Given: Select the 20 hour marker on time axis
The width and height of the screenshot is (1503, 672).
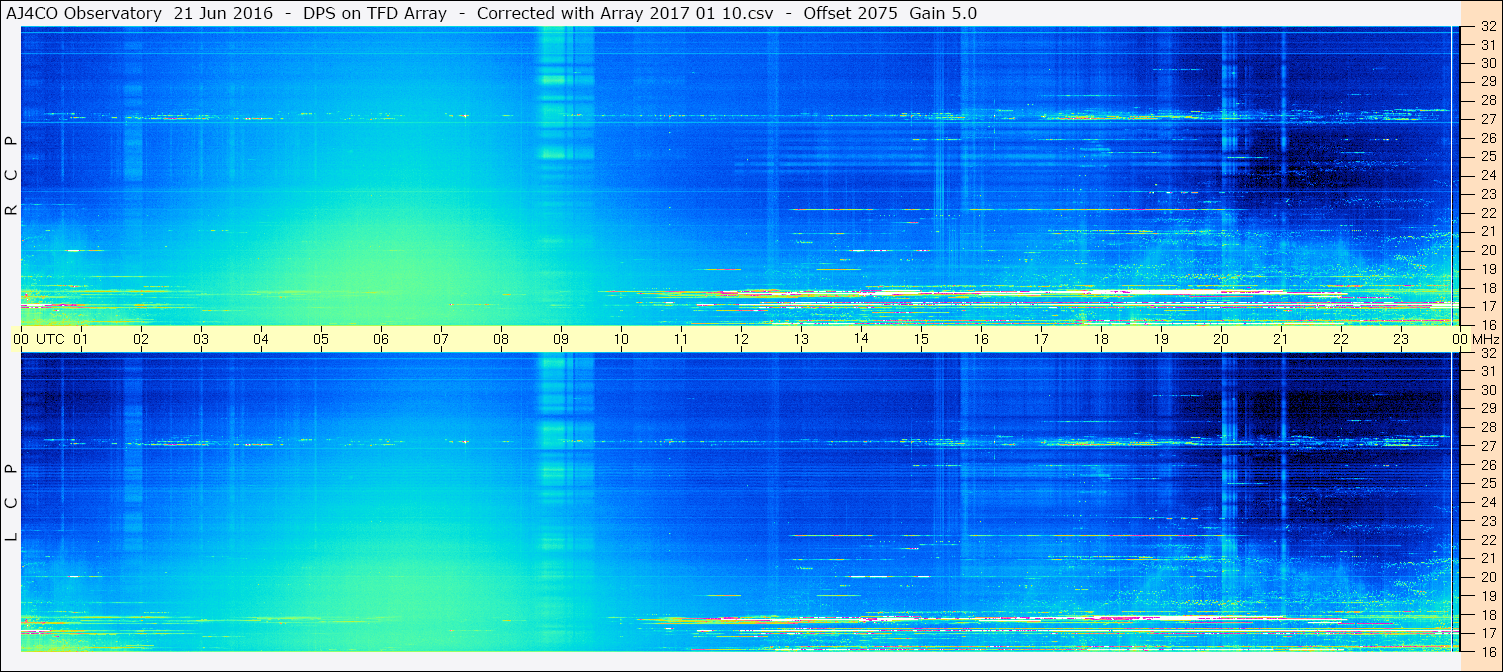Looking at the screenshot, I should [1221, 339].
